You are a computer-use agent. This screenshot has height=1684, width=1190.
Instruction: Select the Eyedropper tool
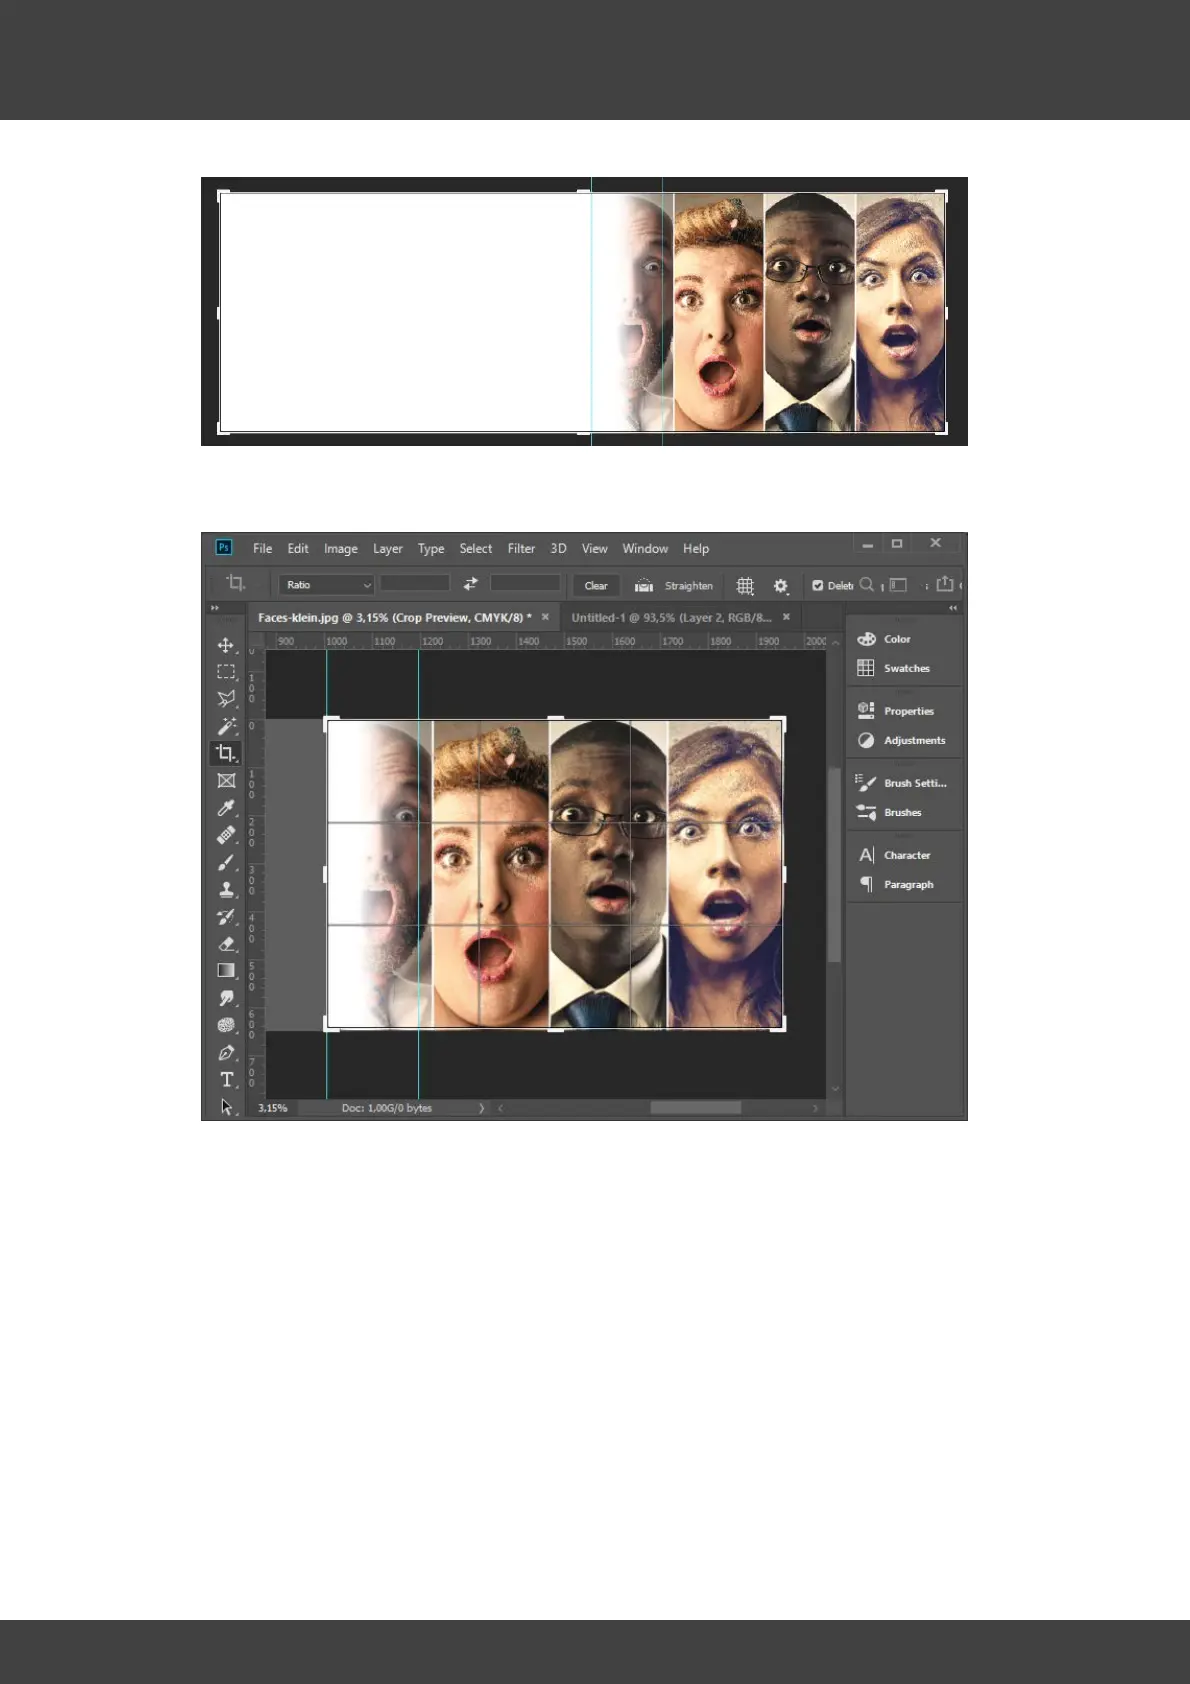226,808
